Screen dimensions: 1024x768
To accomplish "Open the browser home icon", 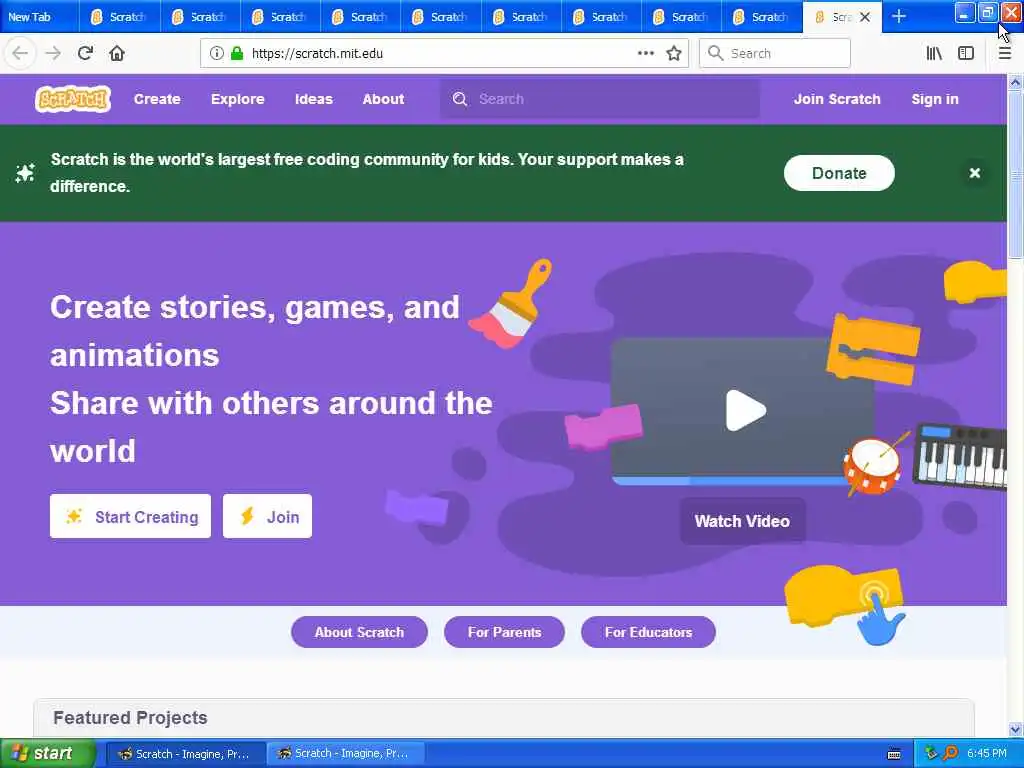I will [117, 53].
